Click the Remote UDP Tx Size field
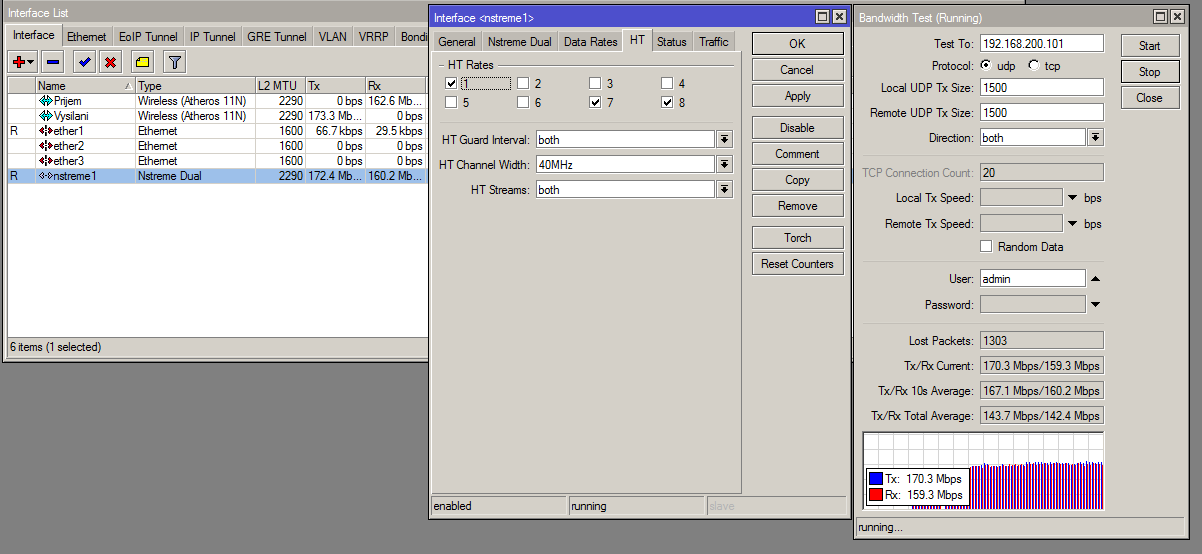This screenshot has width=1202, height=554. point(1041,113)
